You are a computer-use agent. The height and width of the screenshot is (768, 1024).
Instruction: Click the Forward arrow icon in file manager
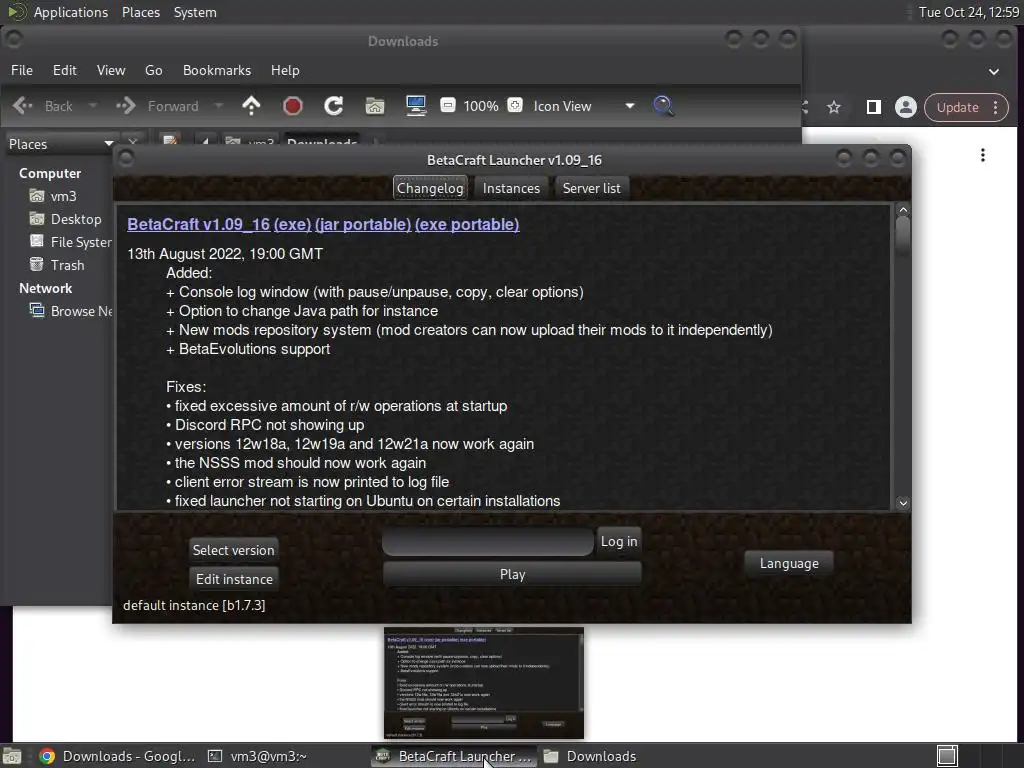click(125, 106)
